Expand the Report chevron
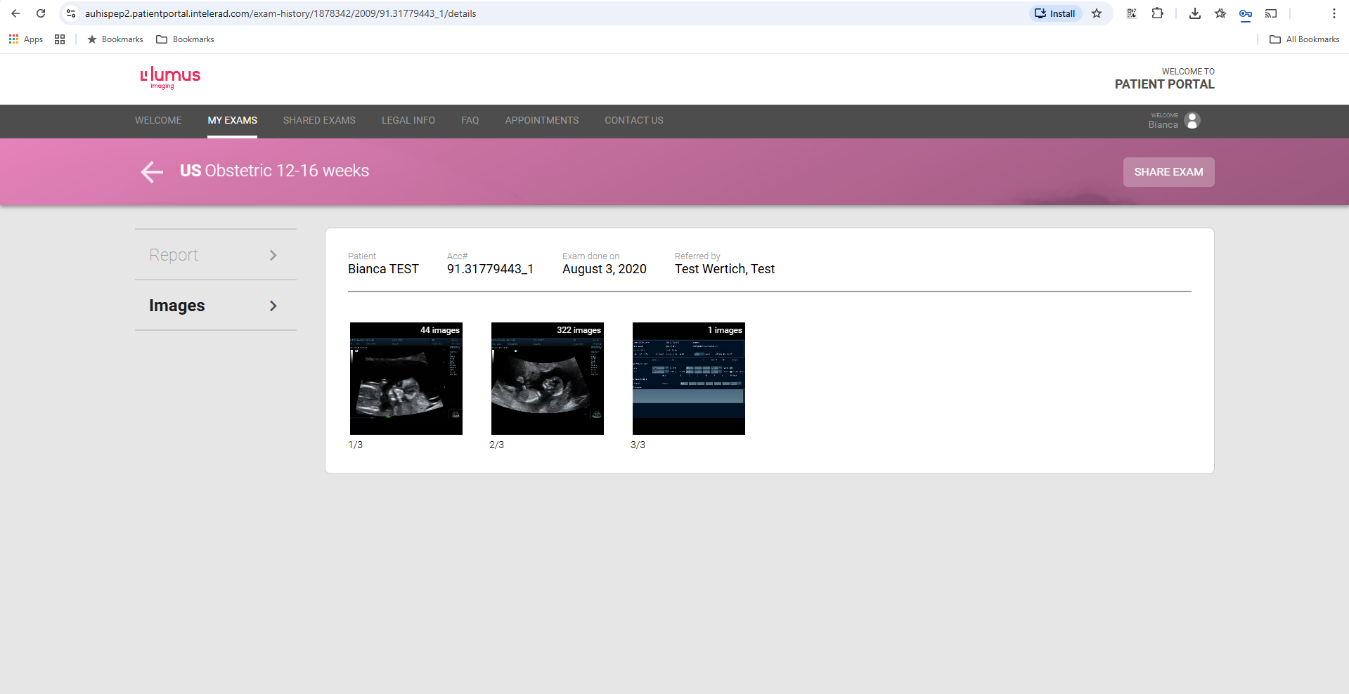 point(273,255)
